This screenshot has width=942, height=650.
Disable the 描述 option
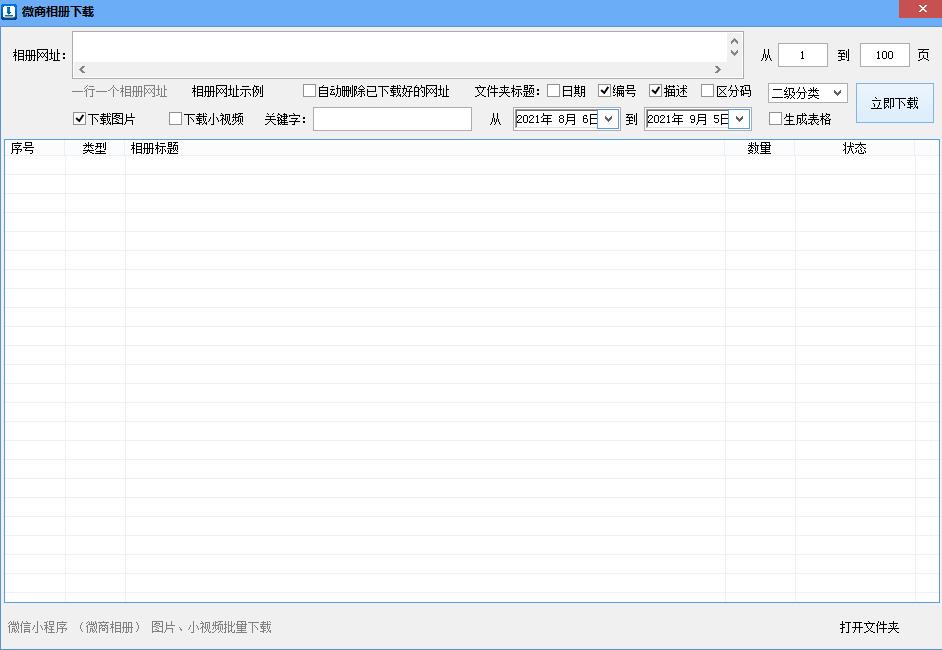click(656, 90)
